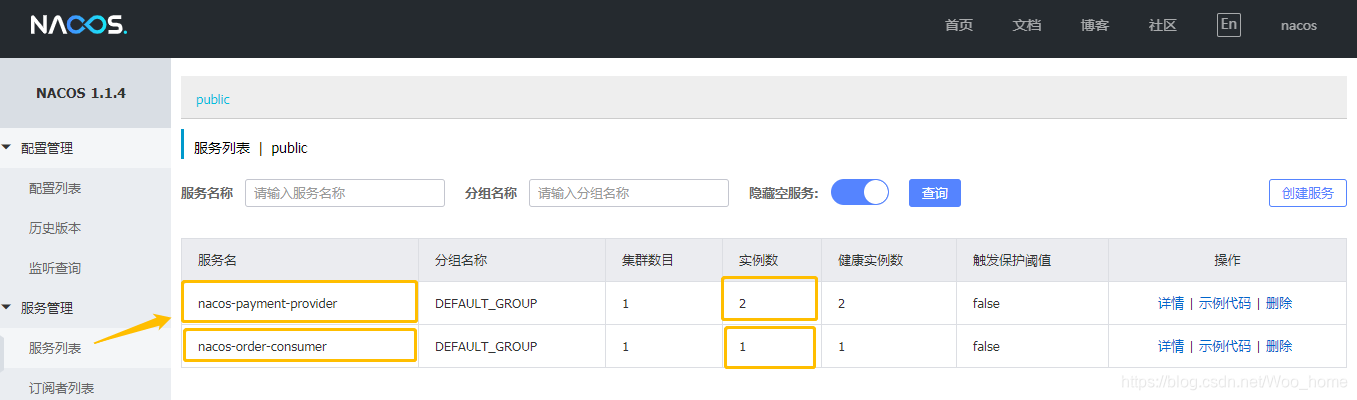Open 详情 for nacos-payment-provider

tap(1171, 303)
